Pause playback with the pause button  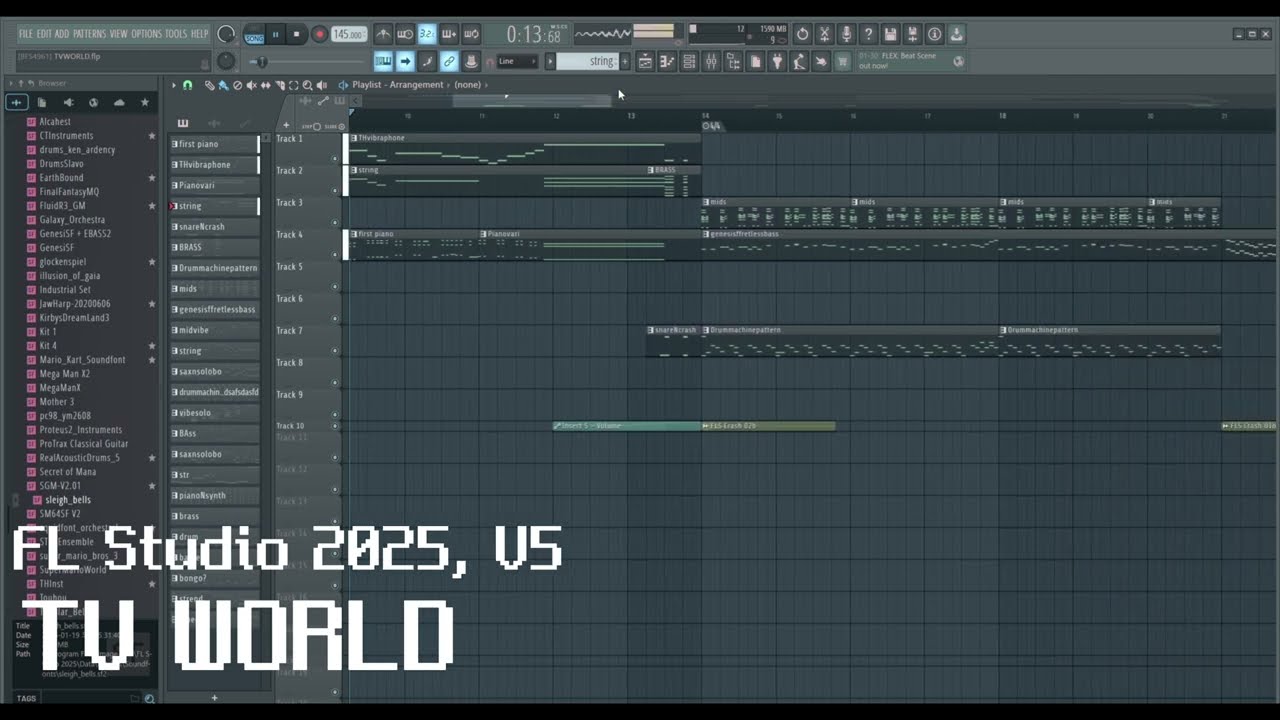(x=276, y=35)
